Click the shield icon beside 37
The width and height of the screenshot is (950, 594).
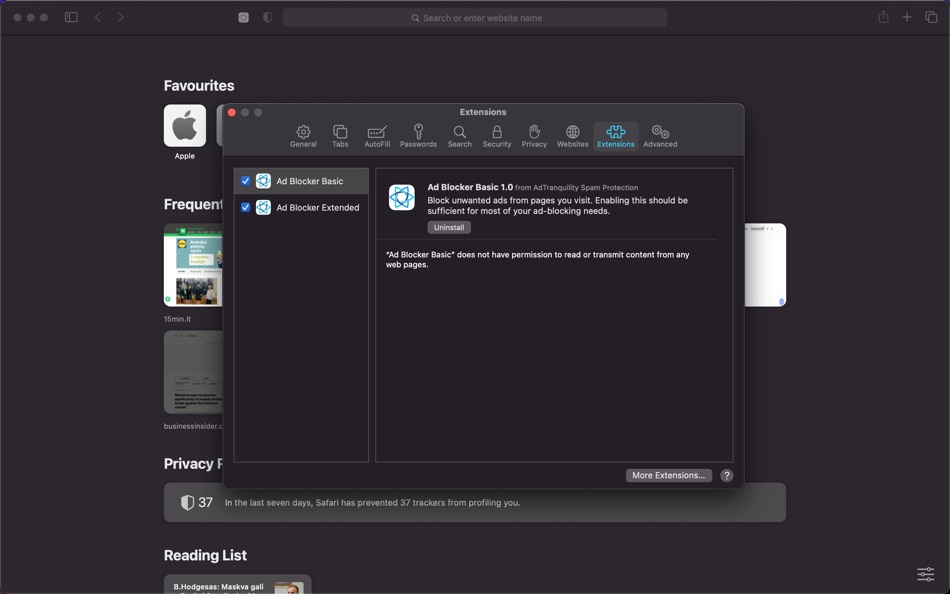click(187, 502)
